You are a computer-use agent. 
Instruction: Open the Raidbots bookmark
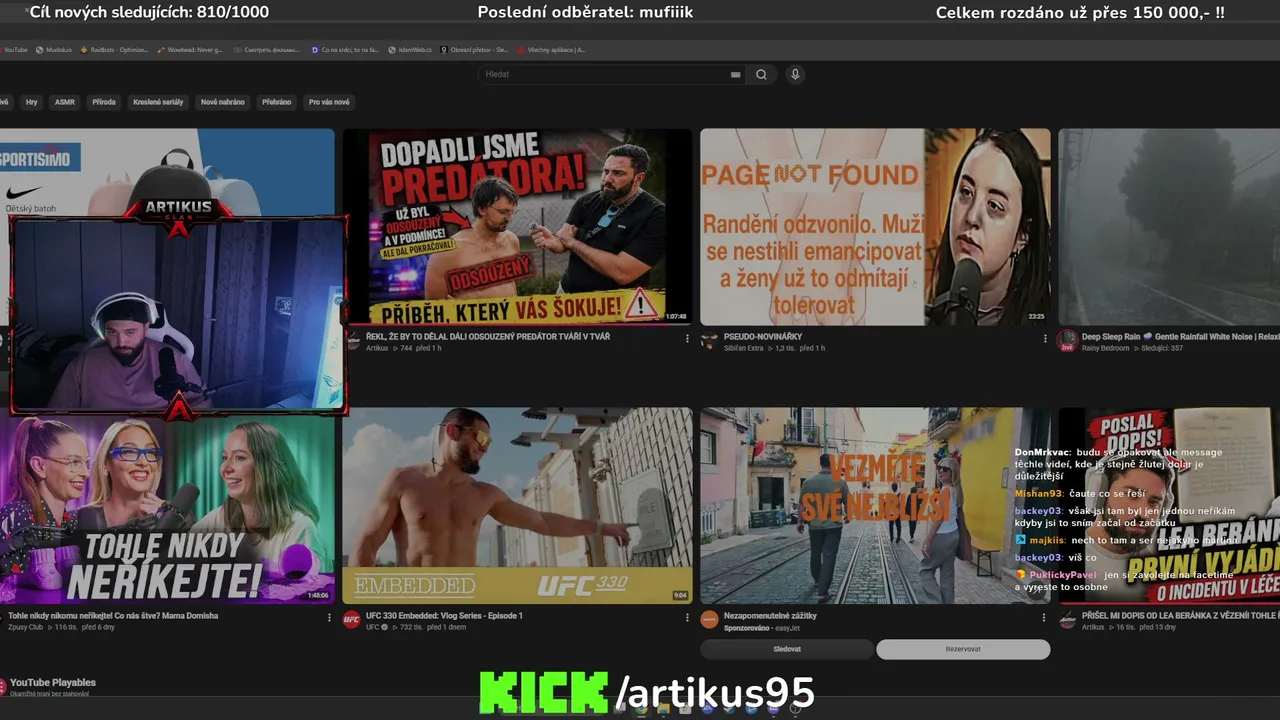click(114, 49)
